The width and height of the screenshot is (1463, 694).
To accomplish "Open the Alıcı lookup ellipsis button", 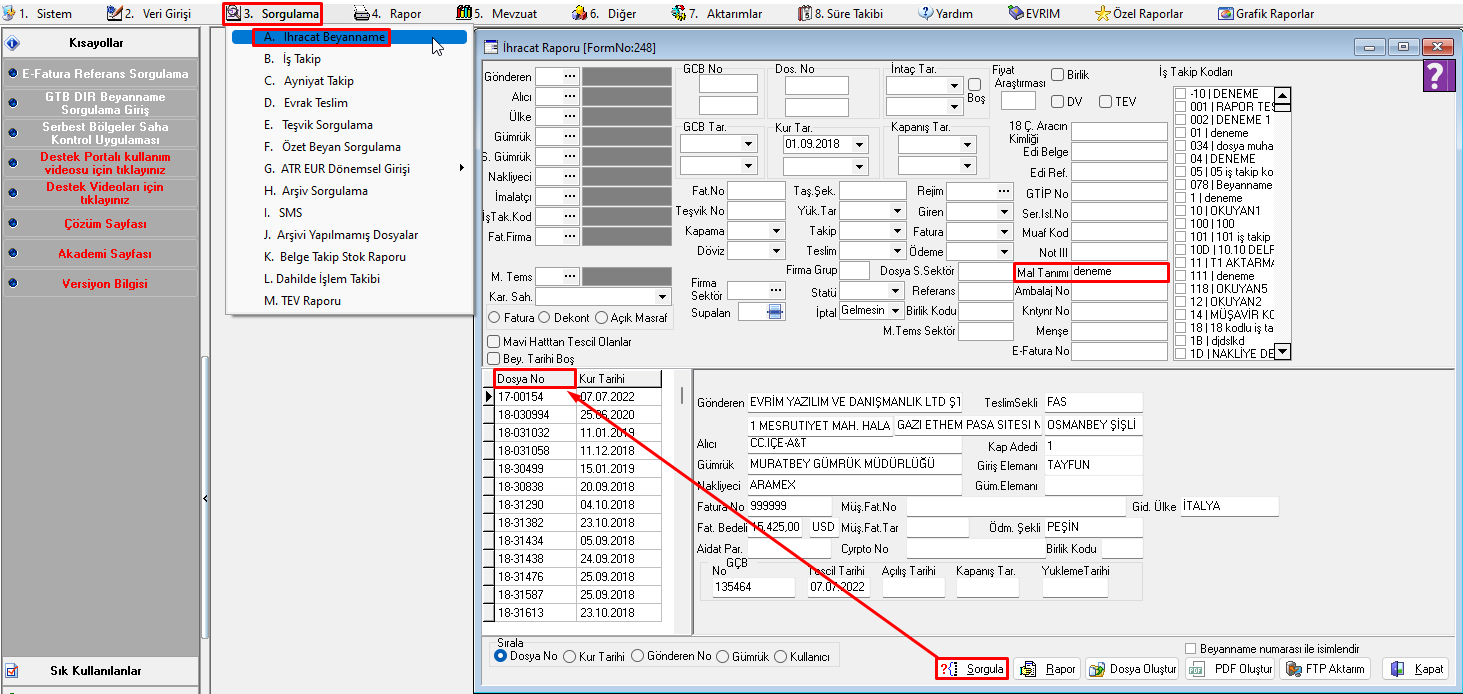I will coord(570,97).
